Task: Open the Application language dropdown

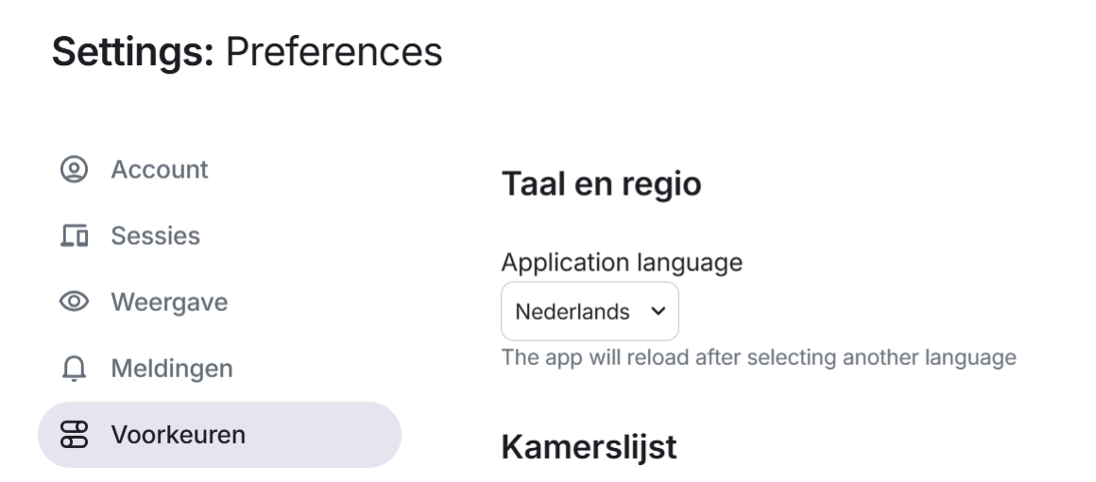Action: point(589,312)
